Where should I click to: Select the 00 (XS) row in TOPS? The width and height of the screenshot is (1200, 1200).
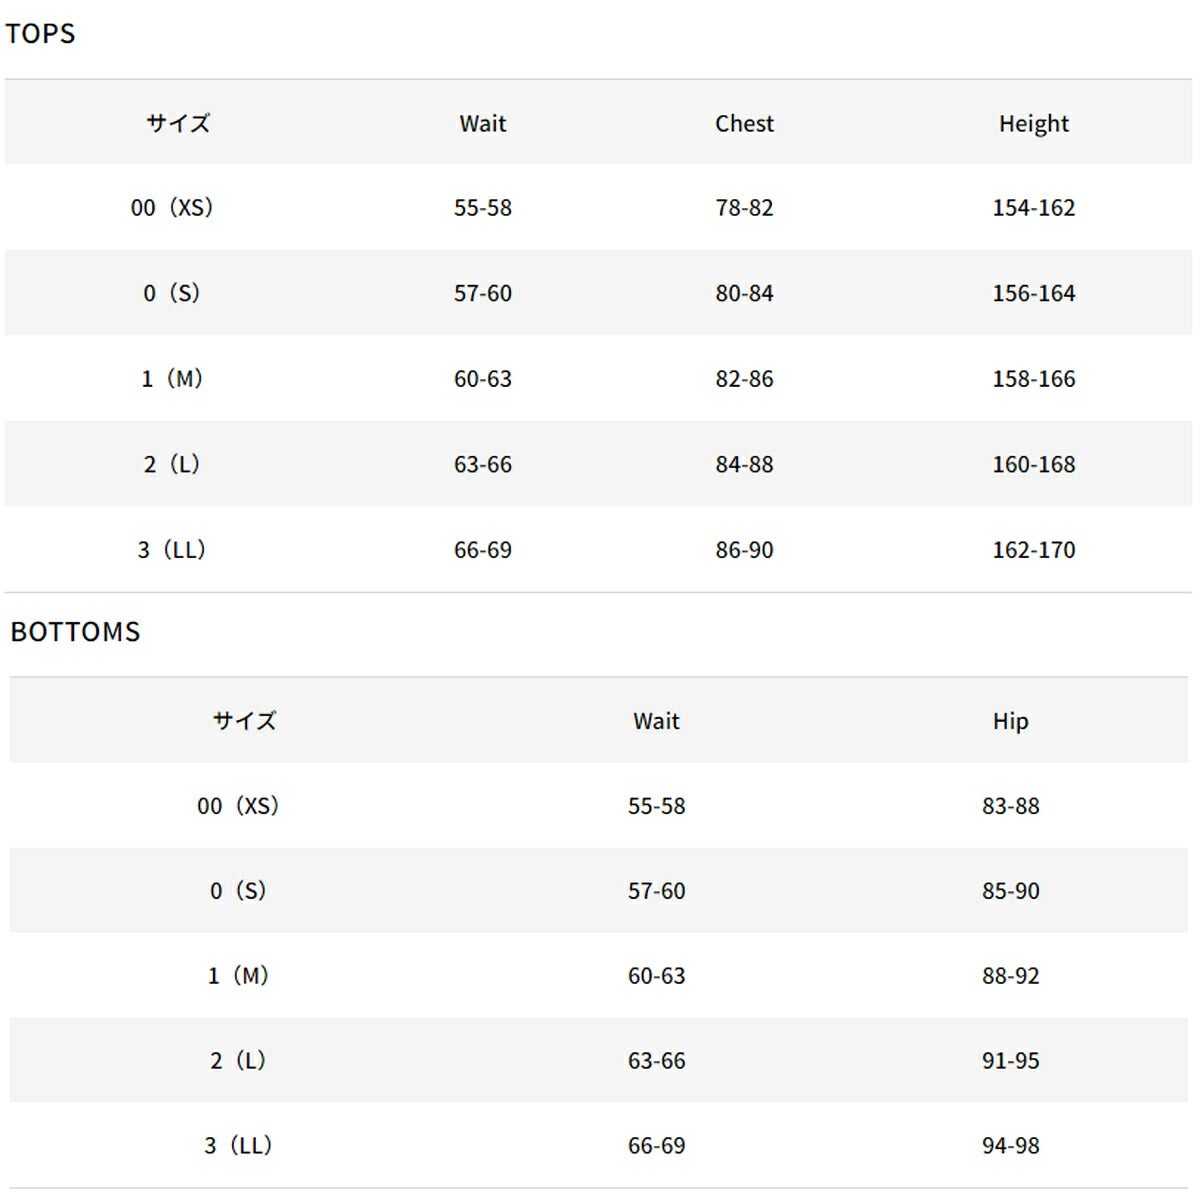[x=598, y=207]
